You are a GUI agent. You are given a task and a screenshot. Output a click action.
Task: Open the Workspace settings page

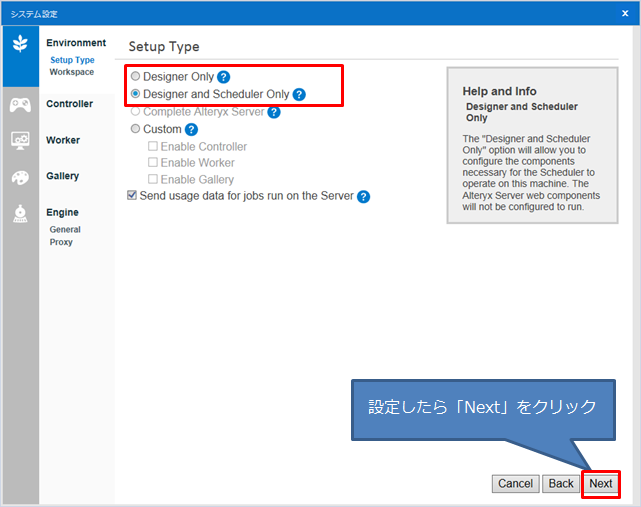(x=71, y=72)
